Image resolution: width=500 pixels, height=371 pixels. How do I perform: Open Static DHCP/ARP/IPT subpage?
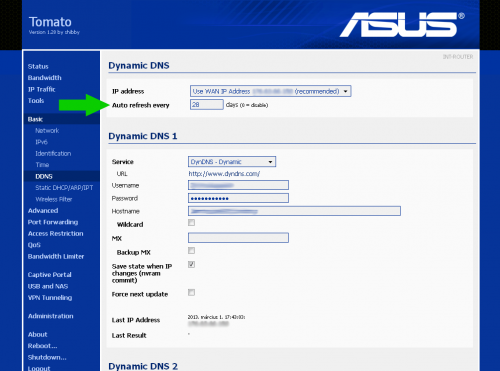[64, 188]
